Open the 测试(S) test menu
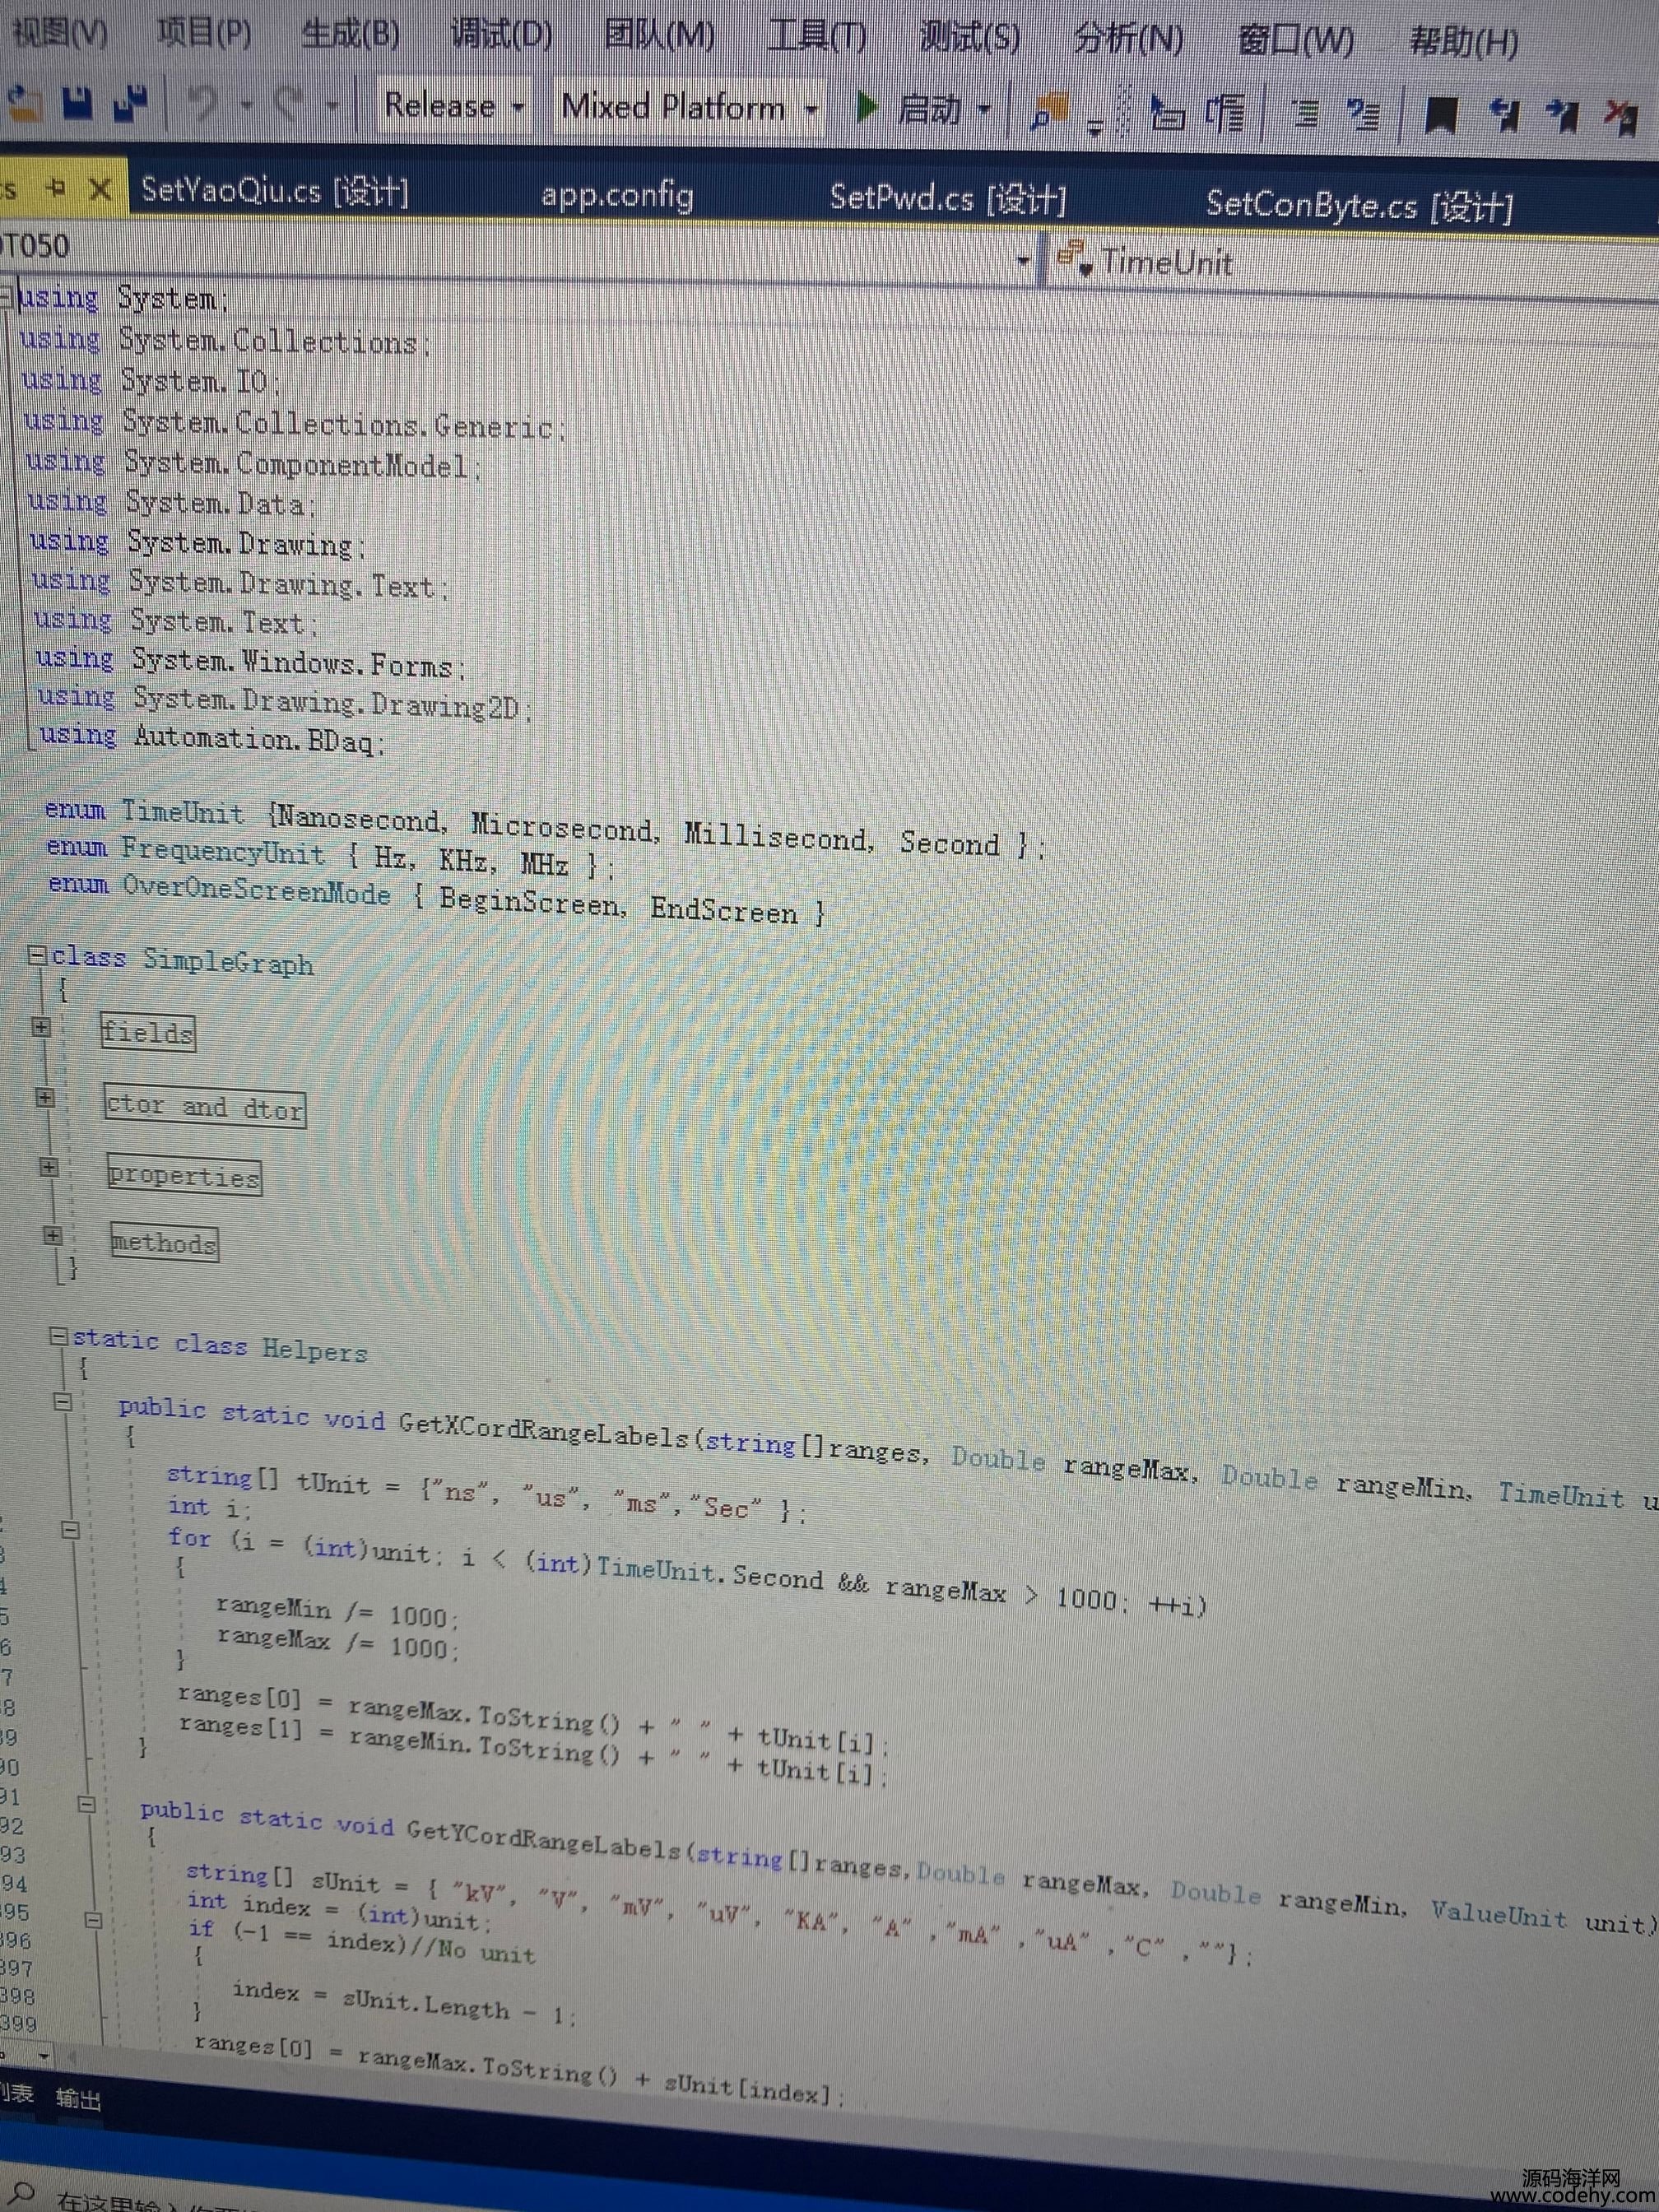 [969, 37]
